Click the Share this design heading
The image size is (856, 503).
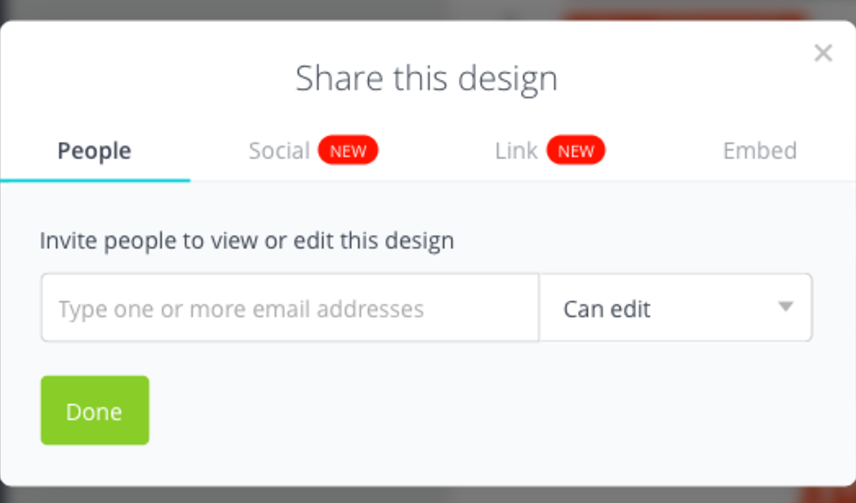click(x=426, y=78)
